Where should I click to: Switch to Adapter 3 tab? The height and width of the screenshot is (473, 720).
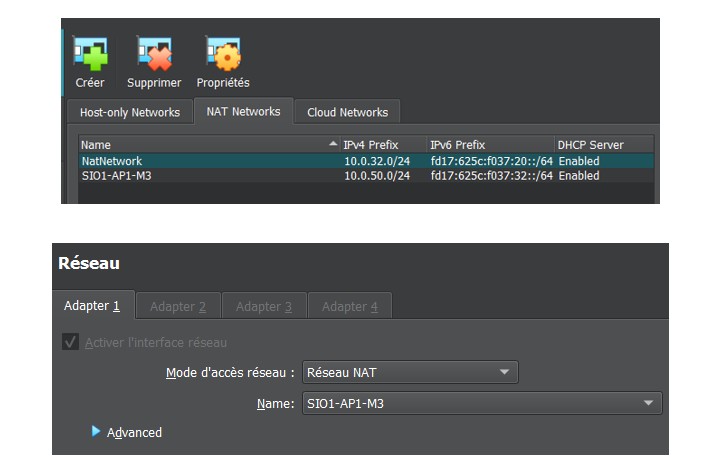coord(264,307)
